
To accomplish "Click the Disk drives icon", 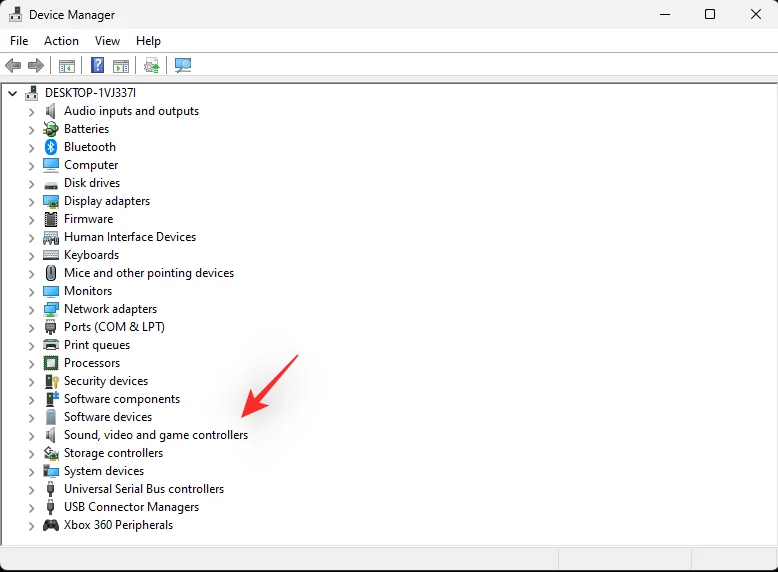I will [51, 185].
